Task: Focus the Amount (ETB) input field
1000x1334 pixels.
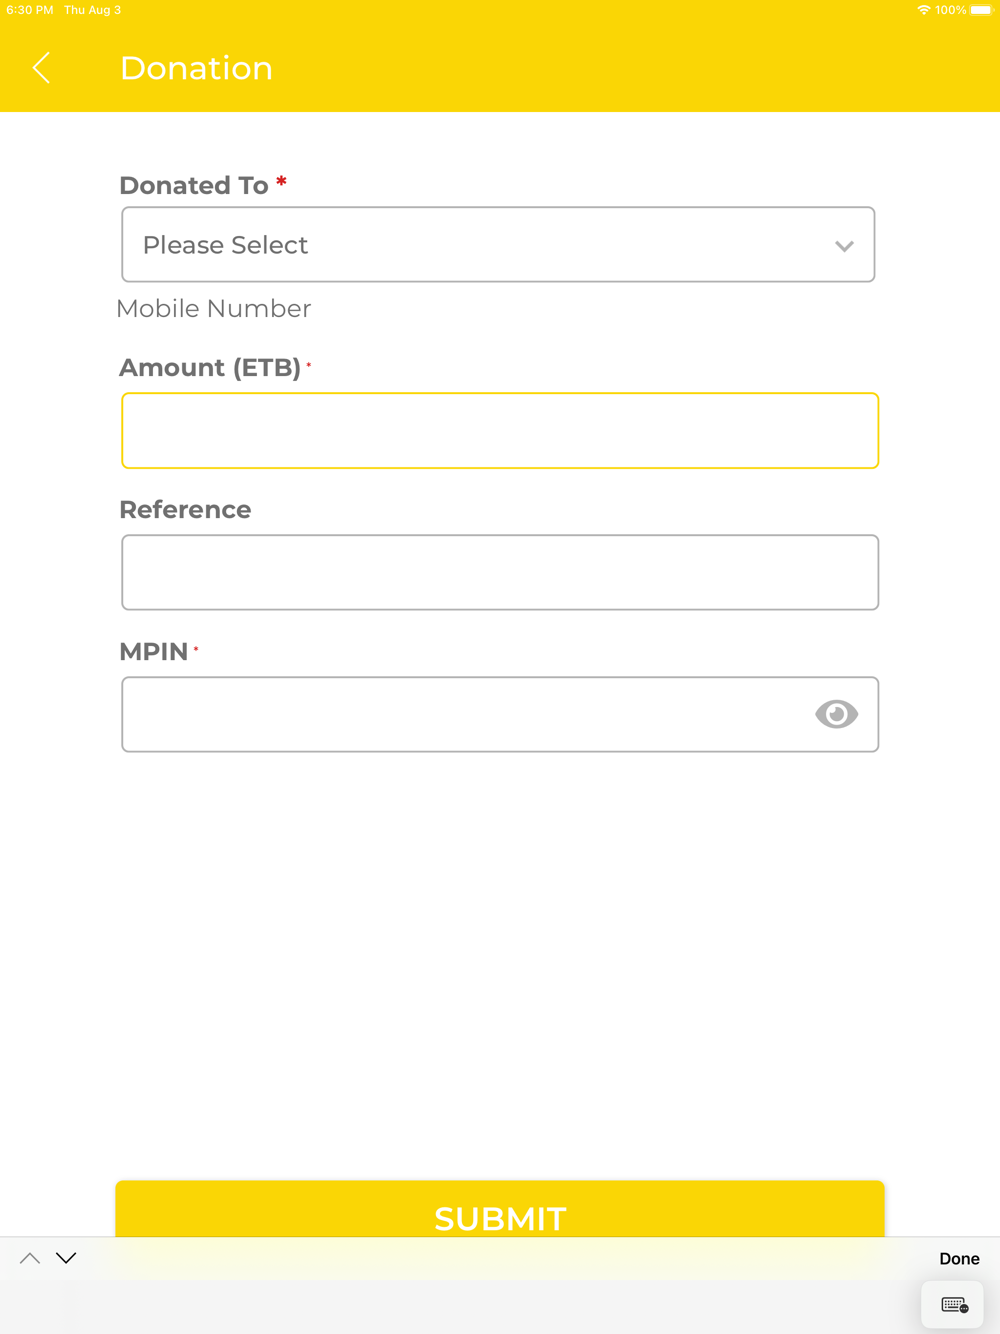Action: (x=500, y=431)
